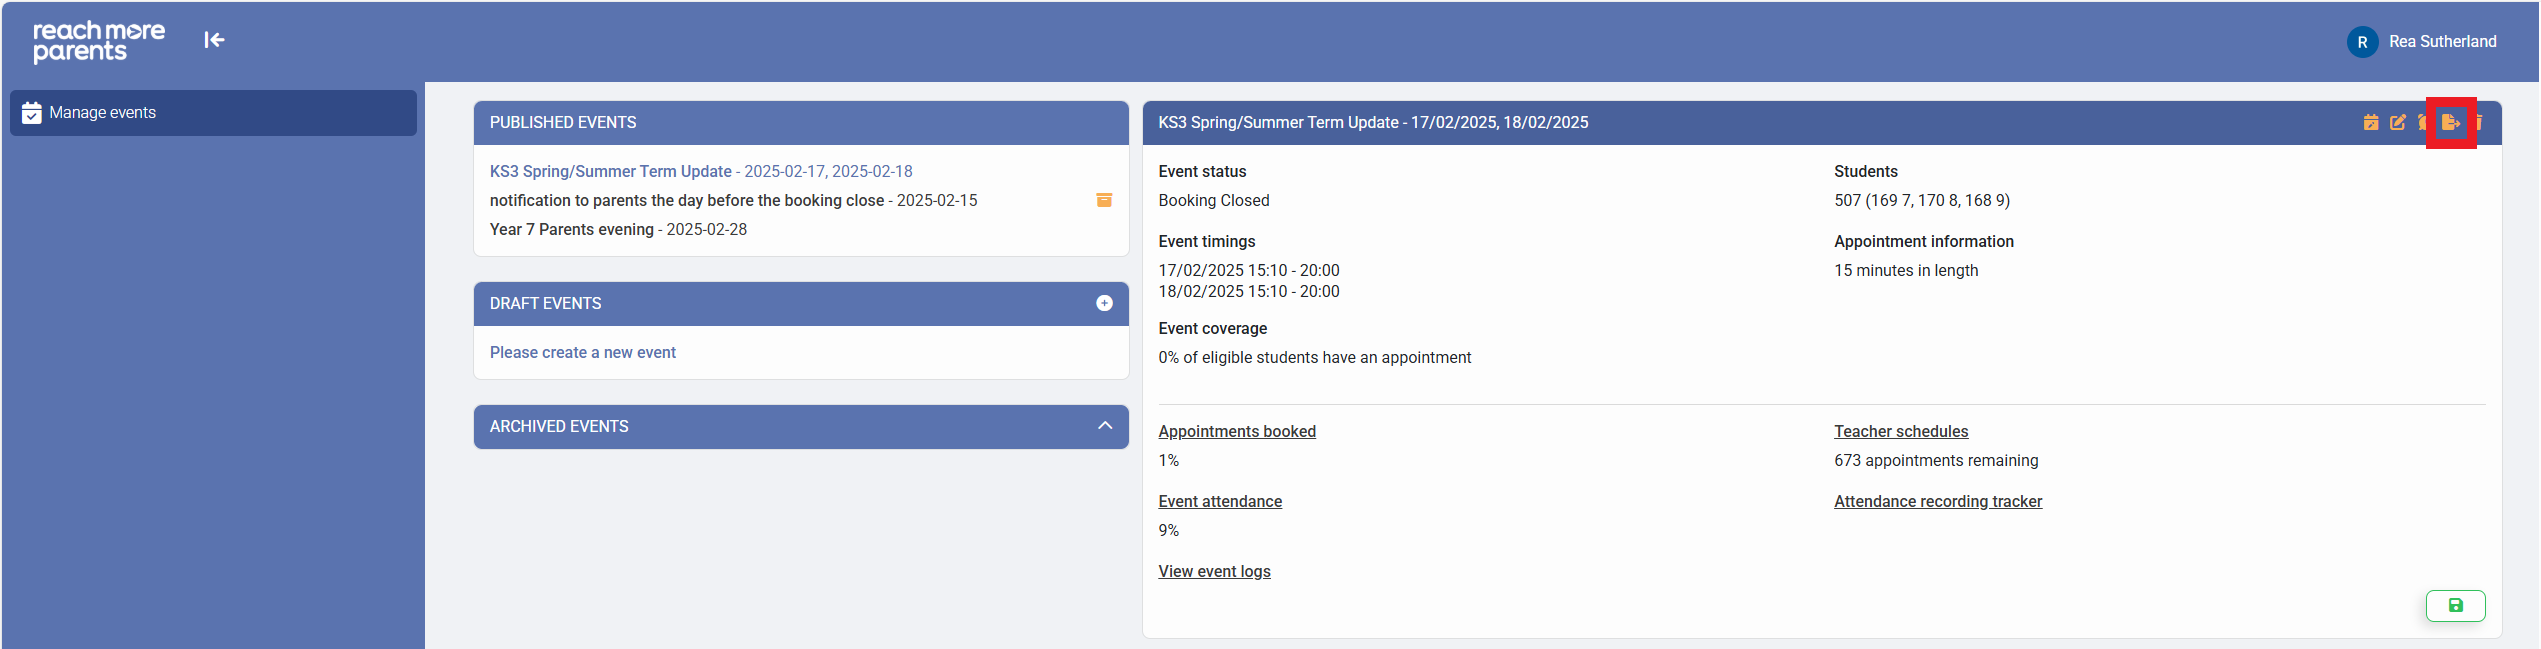
Task: Open the Rea Sutherland user menu
Action: point(2442,42)
